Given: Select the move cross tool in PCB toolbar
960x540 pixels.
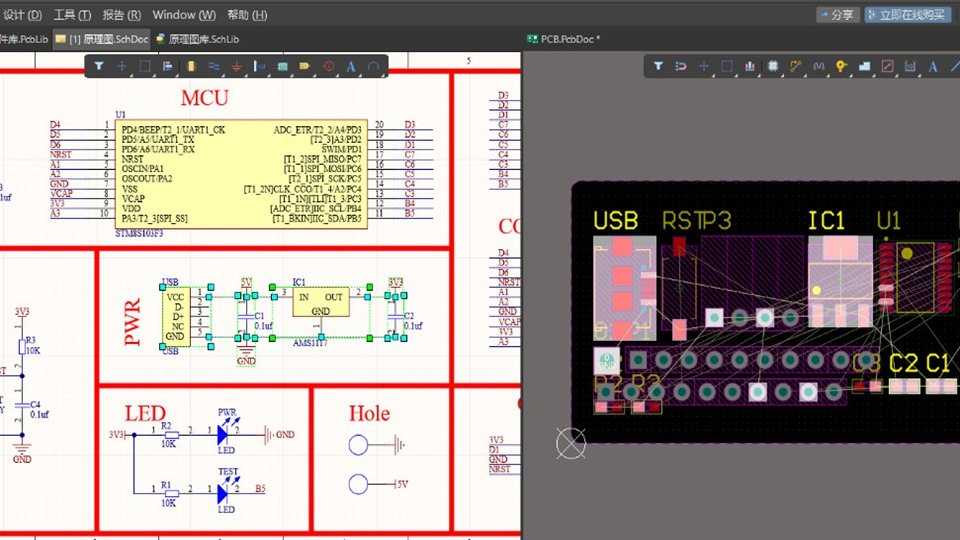Looking at the screenshot, I should pyautogui.click(x=704, y=66).
